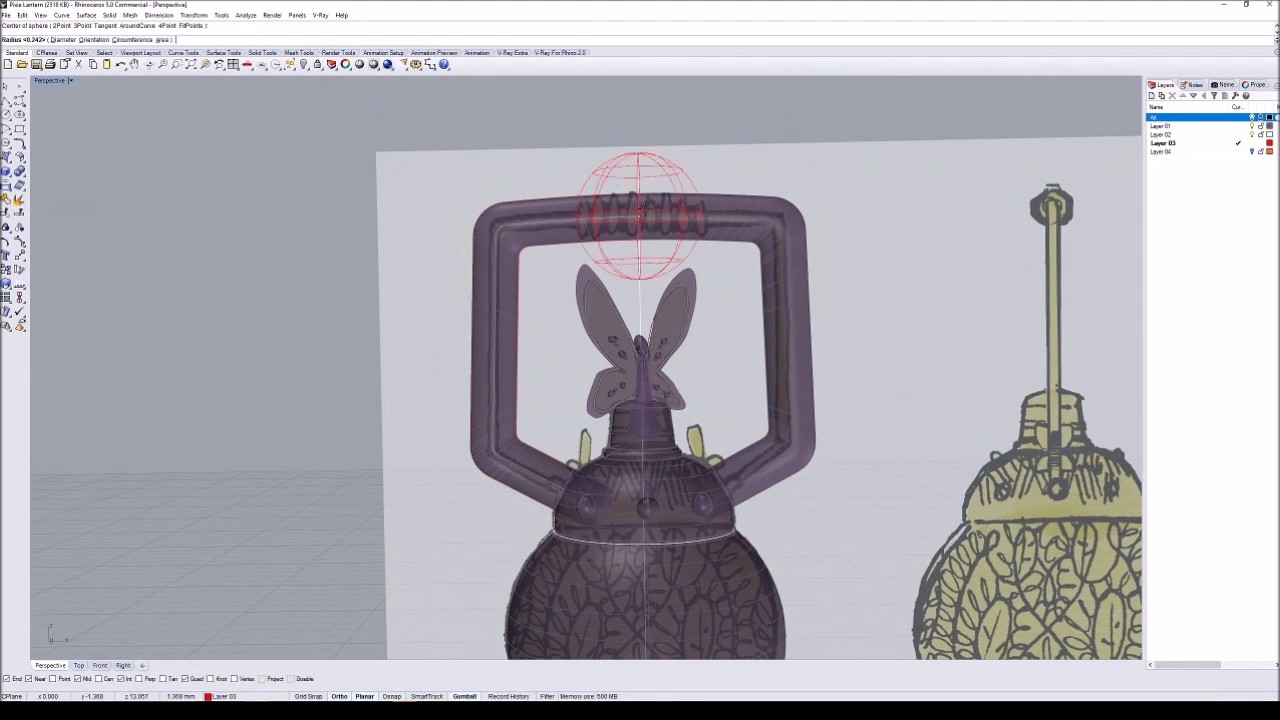The height and width of the screenshot is (720, 1280).
Task: Click the Move Layer Up triangle
Action: point(1183,96)
